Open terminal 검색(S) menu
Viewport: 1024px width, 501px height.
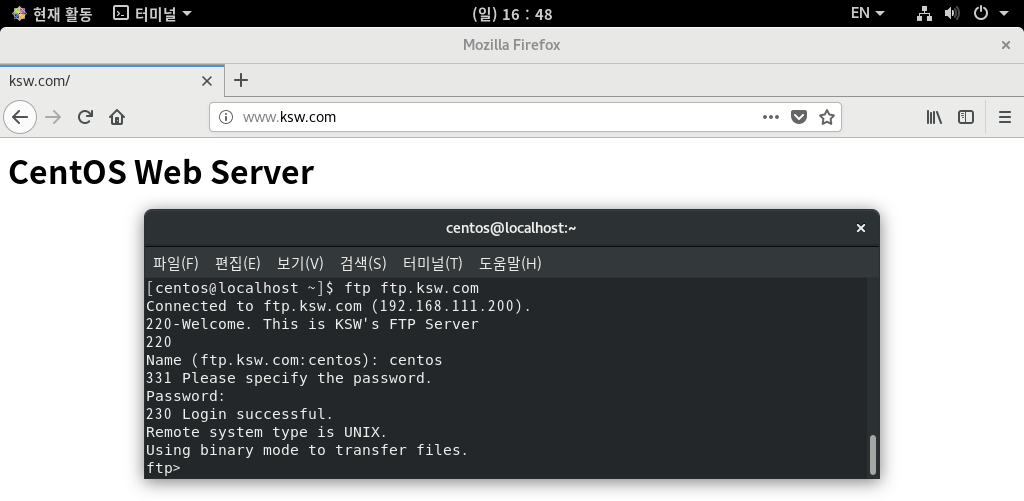click(x=363, y=263)
